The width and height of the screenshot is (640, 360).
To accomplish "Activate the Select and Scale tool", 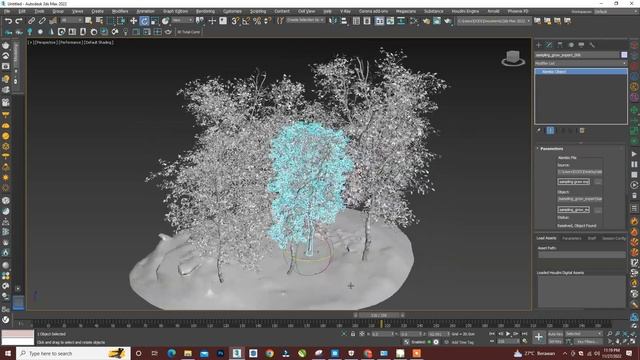I will (155, 20).
